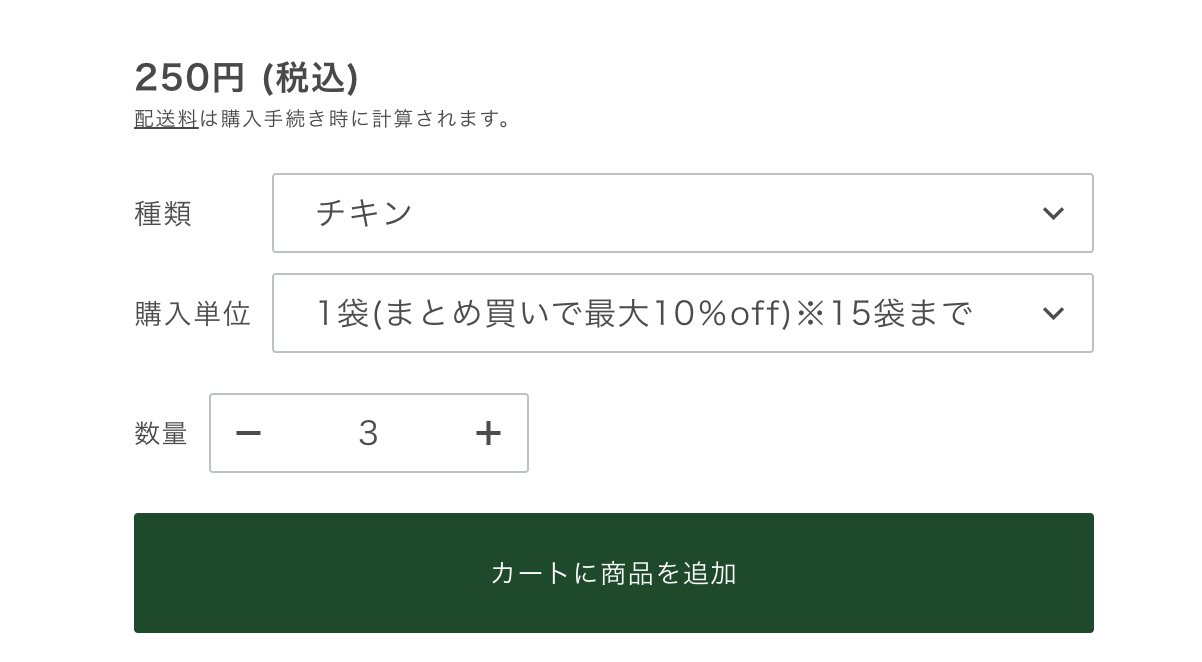1202x662 pixels.
Task: Click the number 3 in the quantity stepper
Action: coord(368,433)
